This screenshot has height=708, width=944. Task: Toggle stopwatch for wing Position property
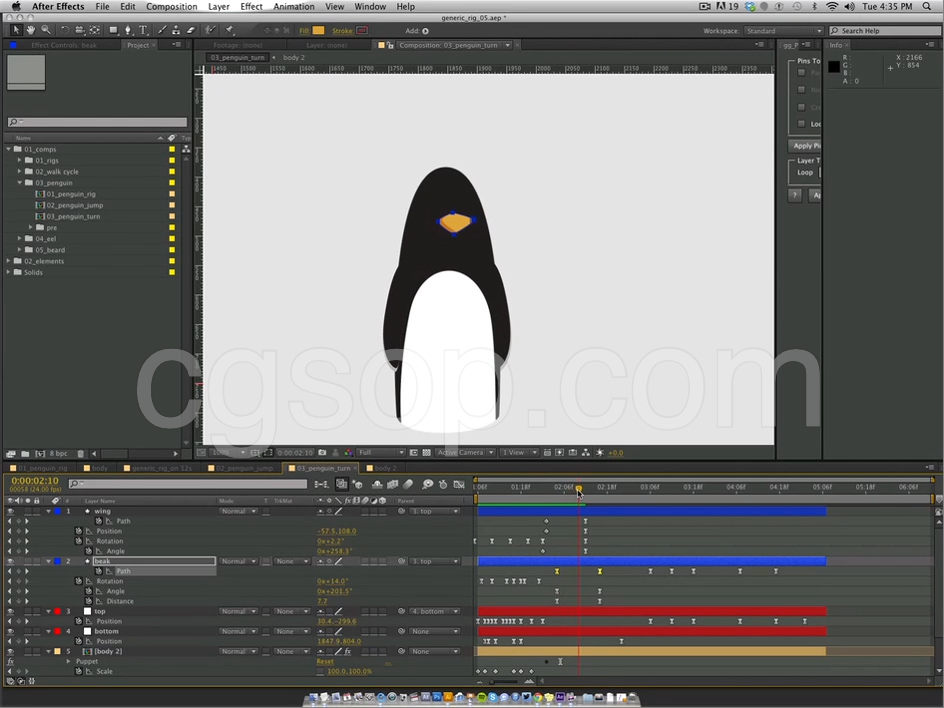tap(78, 531)
